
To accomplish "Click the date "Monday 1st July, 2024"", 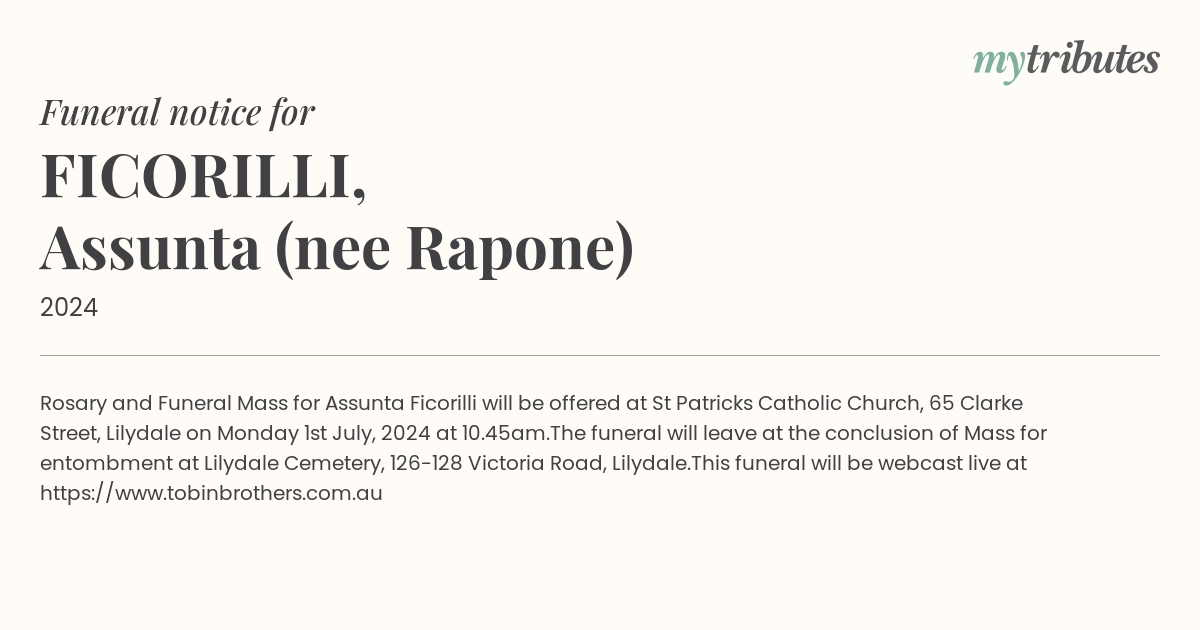I will pos(323,433).
